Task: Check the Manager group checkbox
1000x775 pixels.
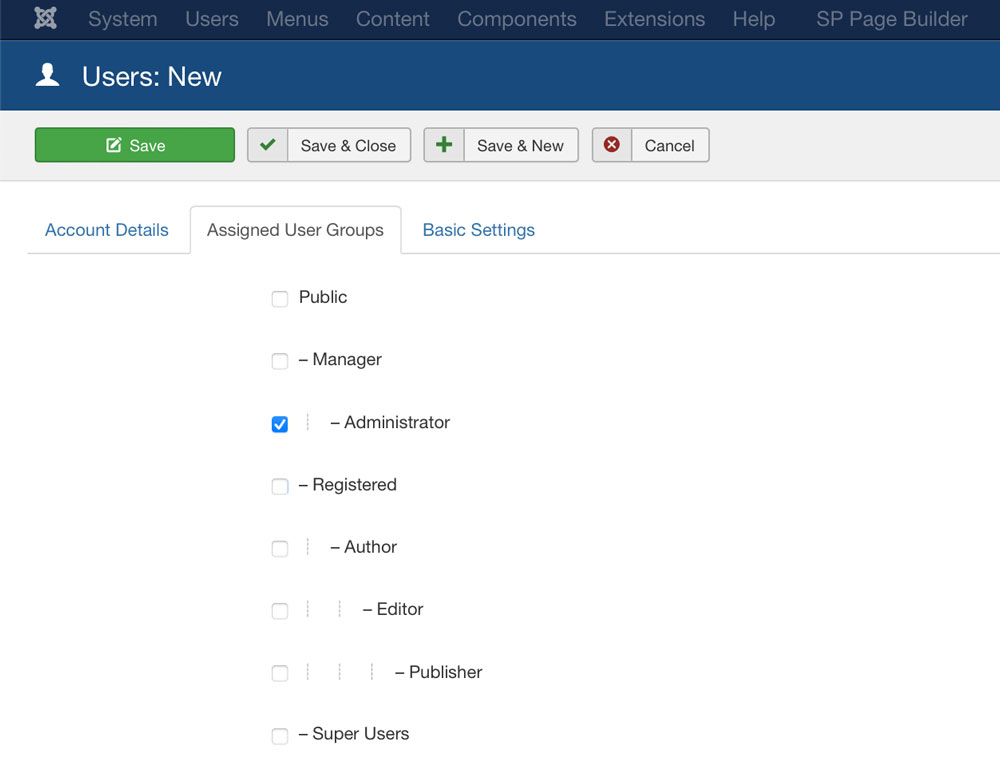Action: (280, 361)
